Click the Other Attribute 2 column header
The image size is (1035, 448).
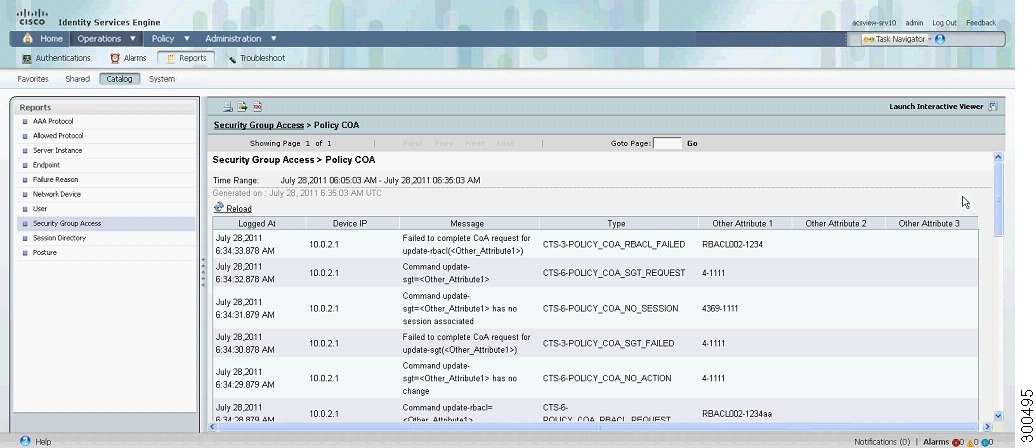pyautogui.click(x=836, y=224)
